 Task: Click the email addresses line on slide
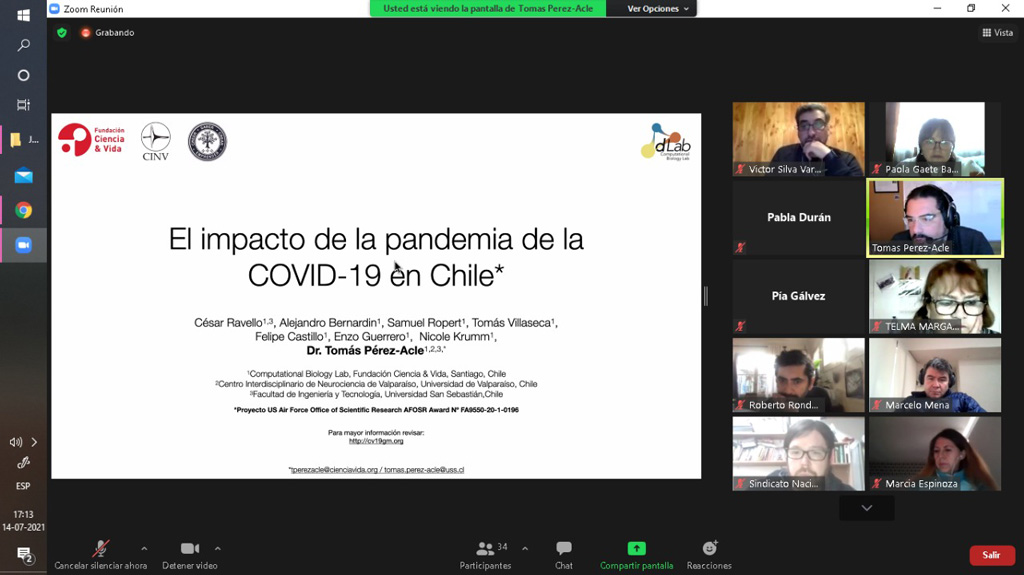376,470
